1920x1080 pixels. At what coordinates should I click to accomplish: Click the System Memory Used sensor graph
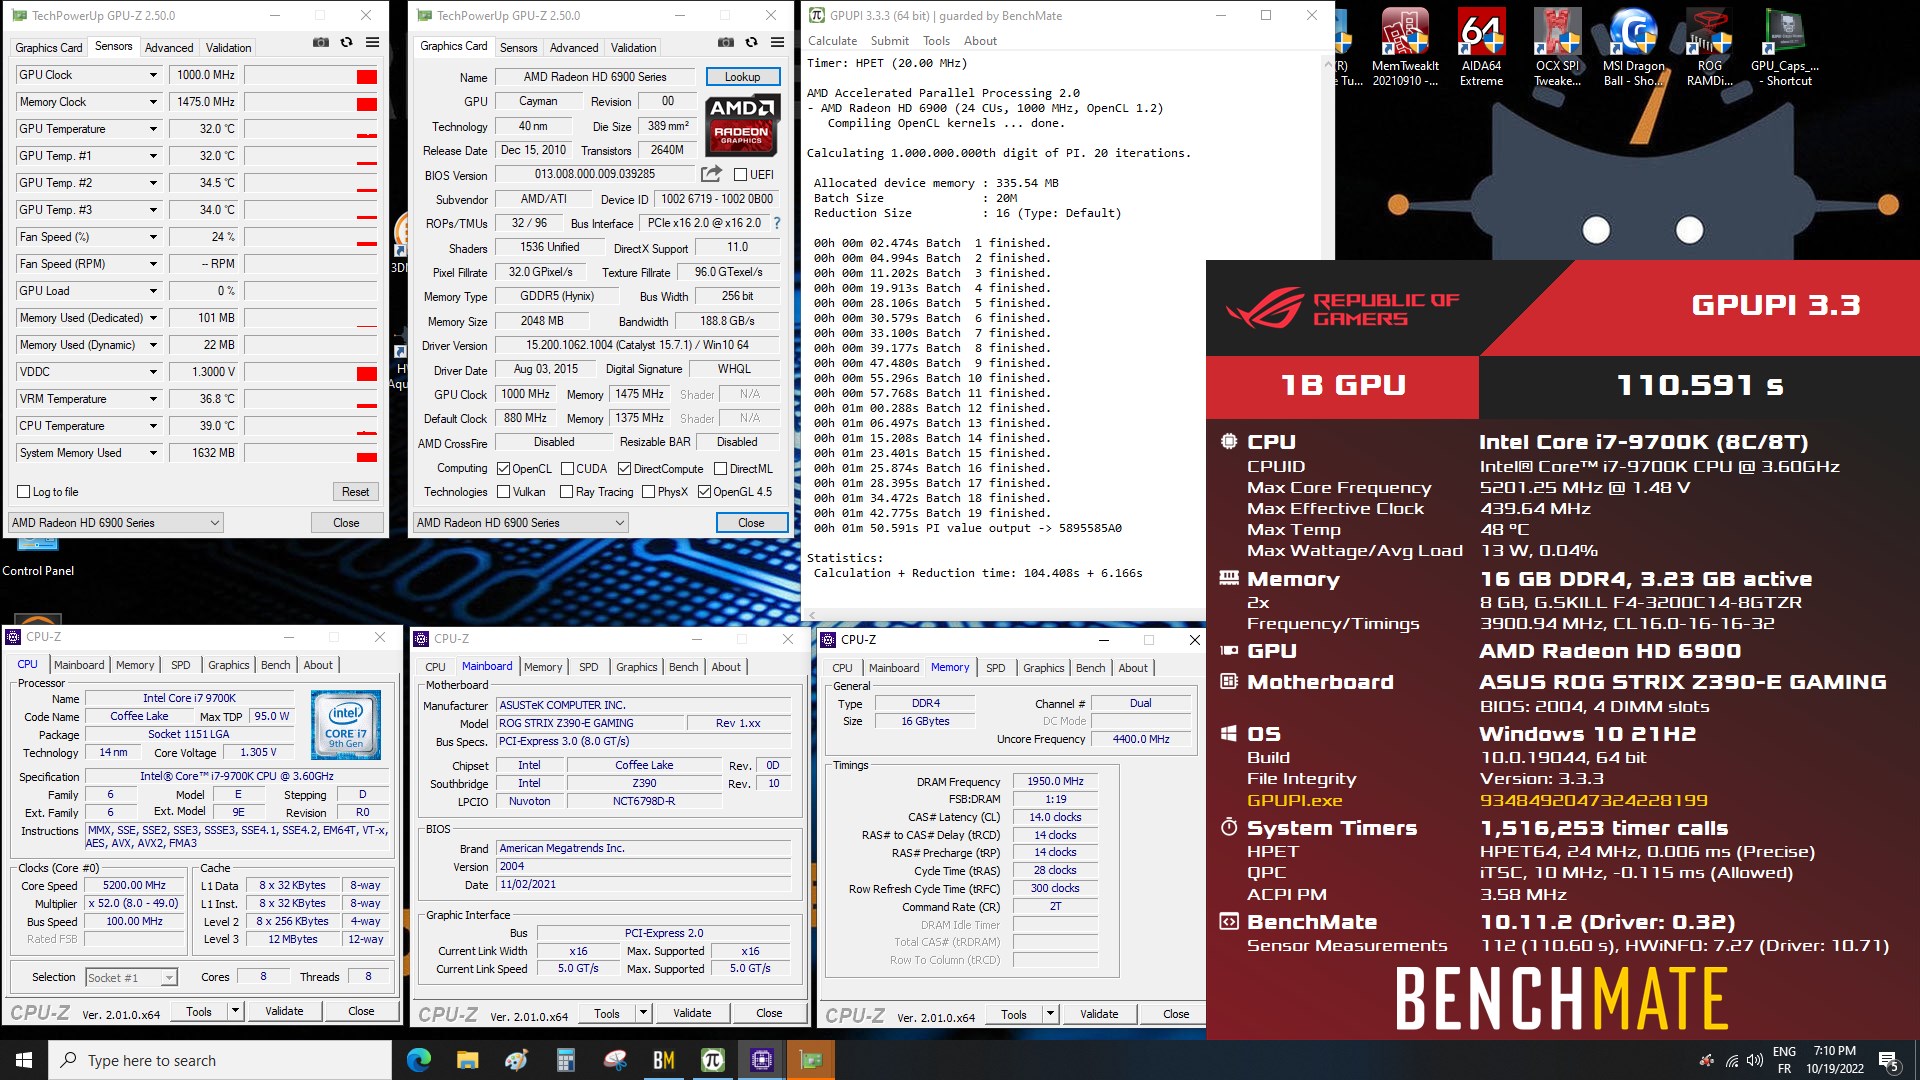coord(311,453)
